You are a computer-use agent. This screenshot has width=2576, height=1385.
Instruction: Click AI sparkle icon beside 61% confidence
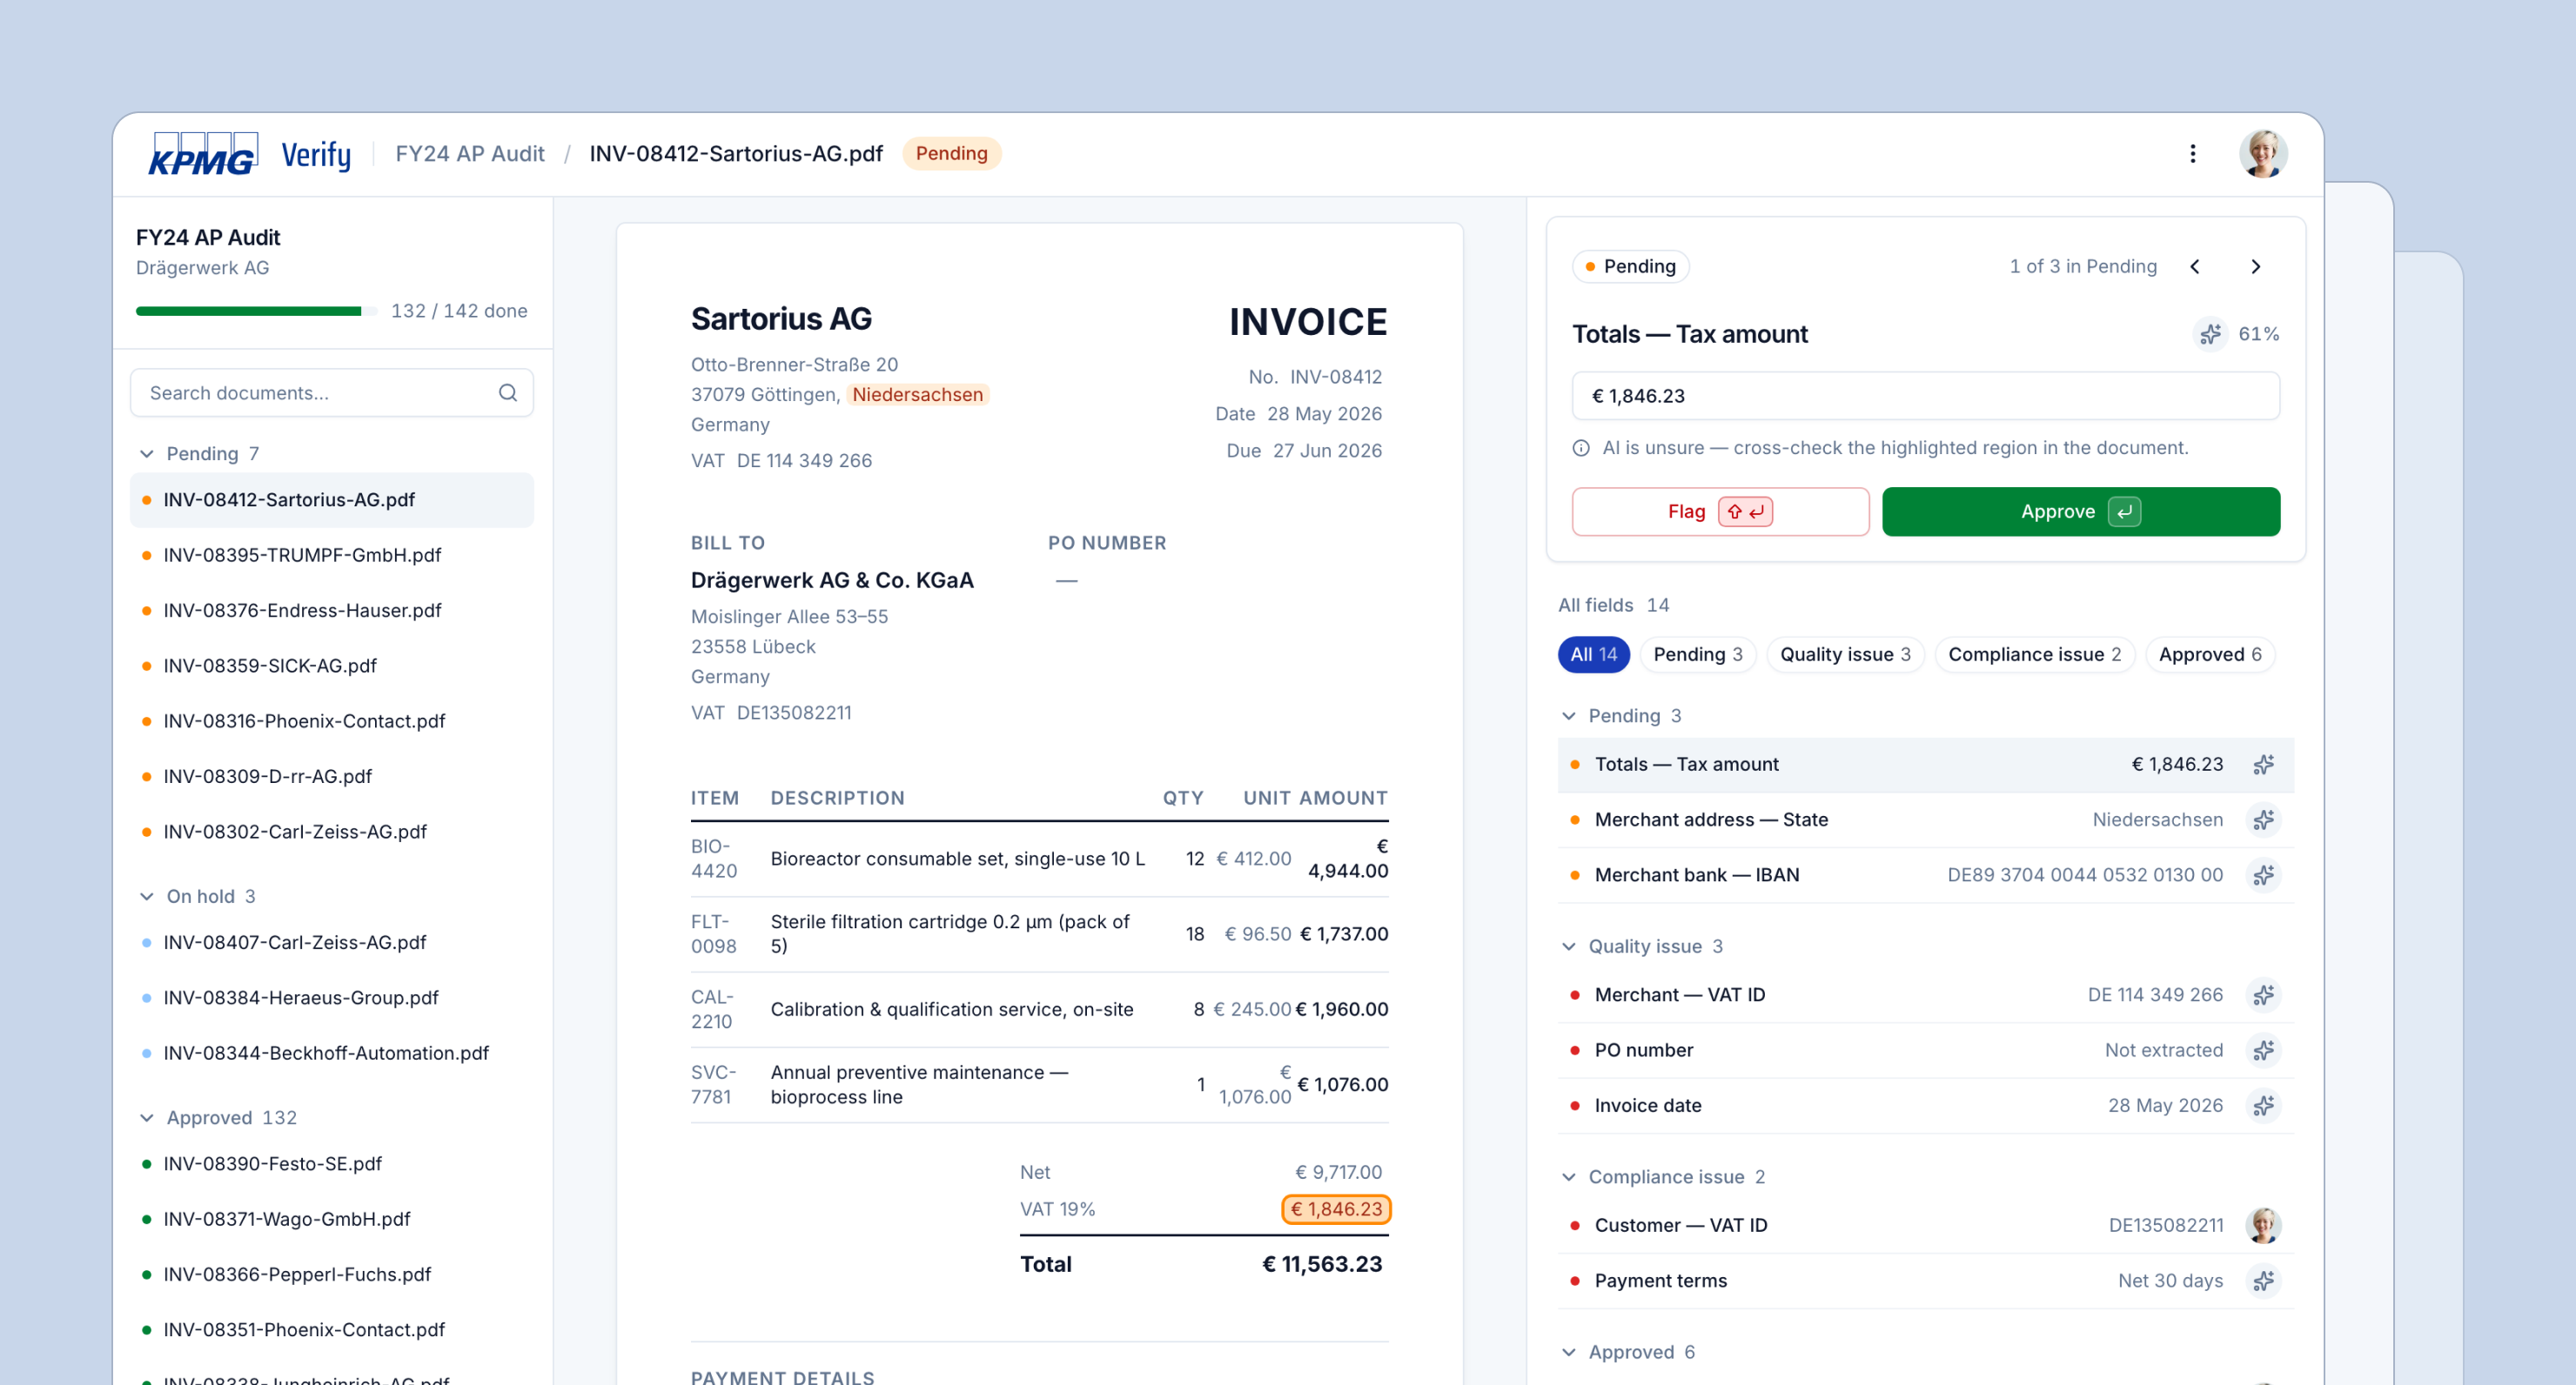point(2211,334)
